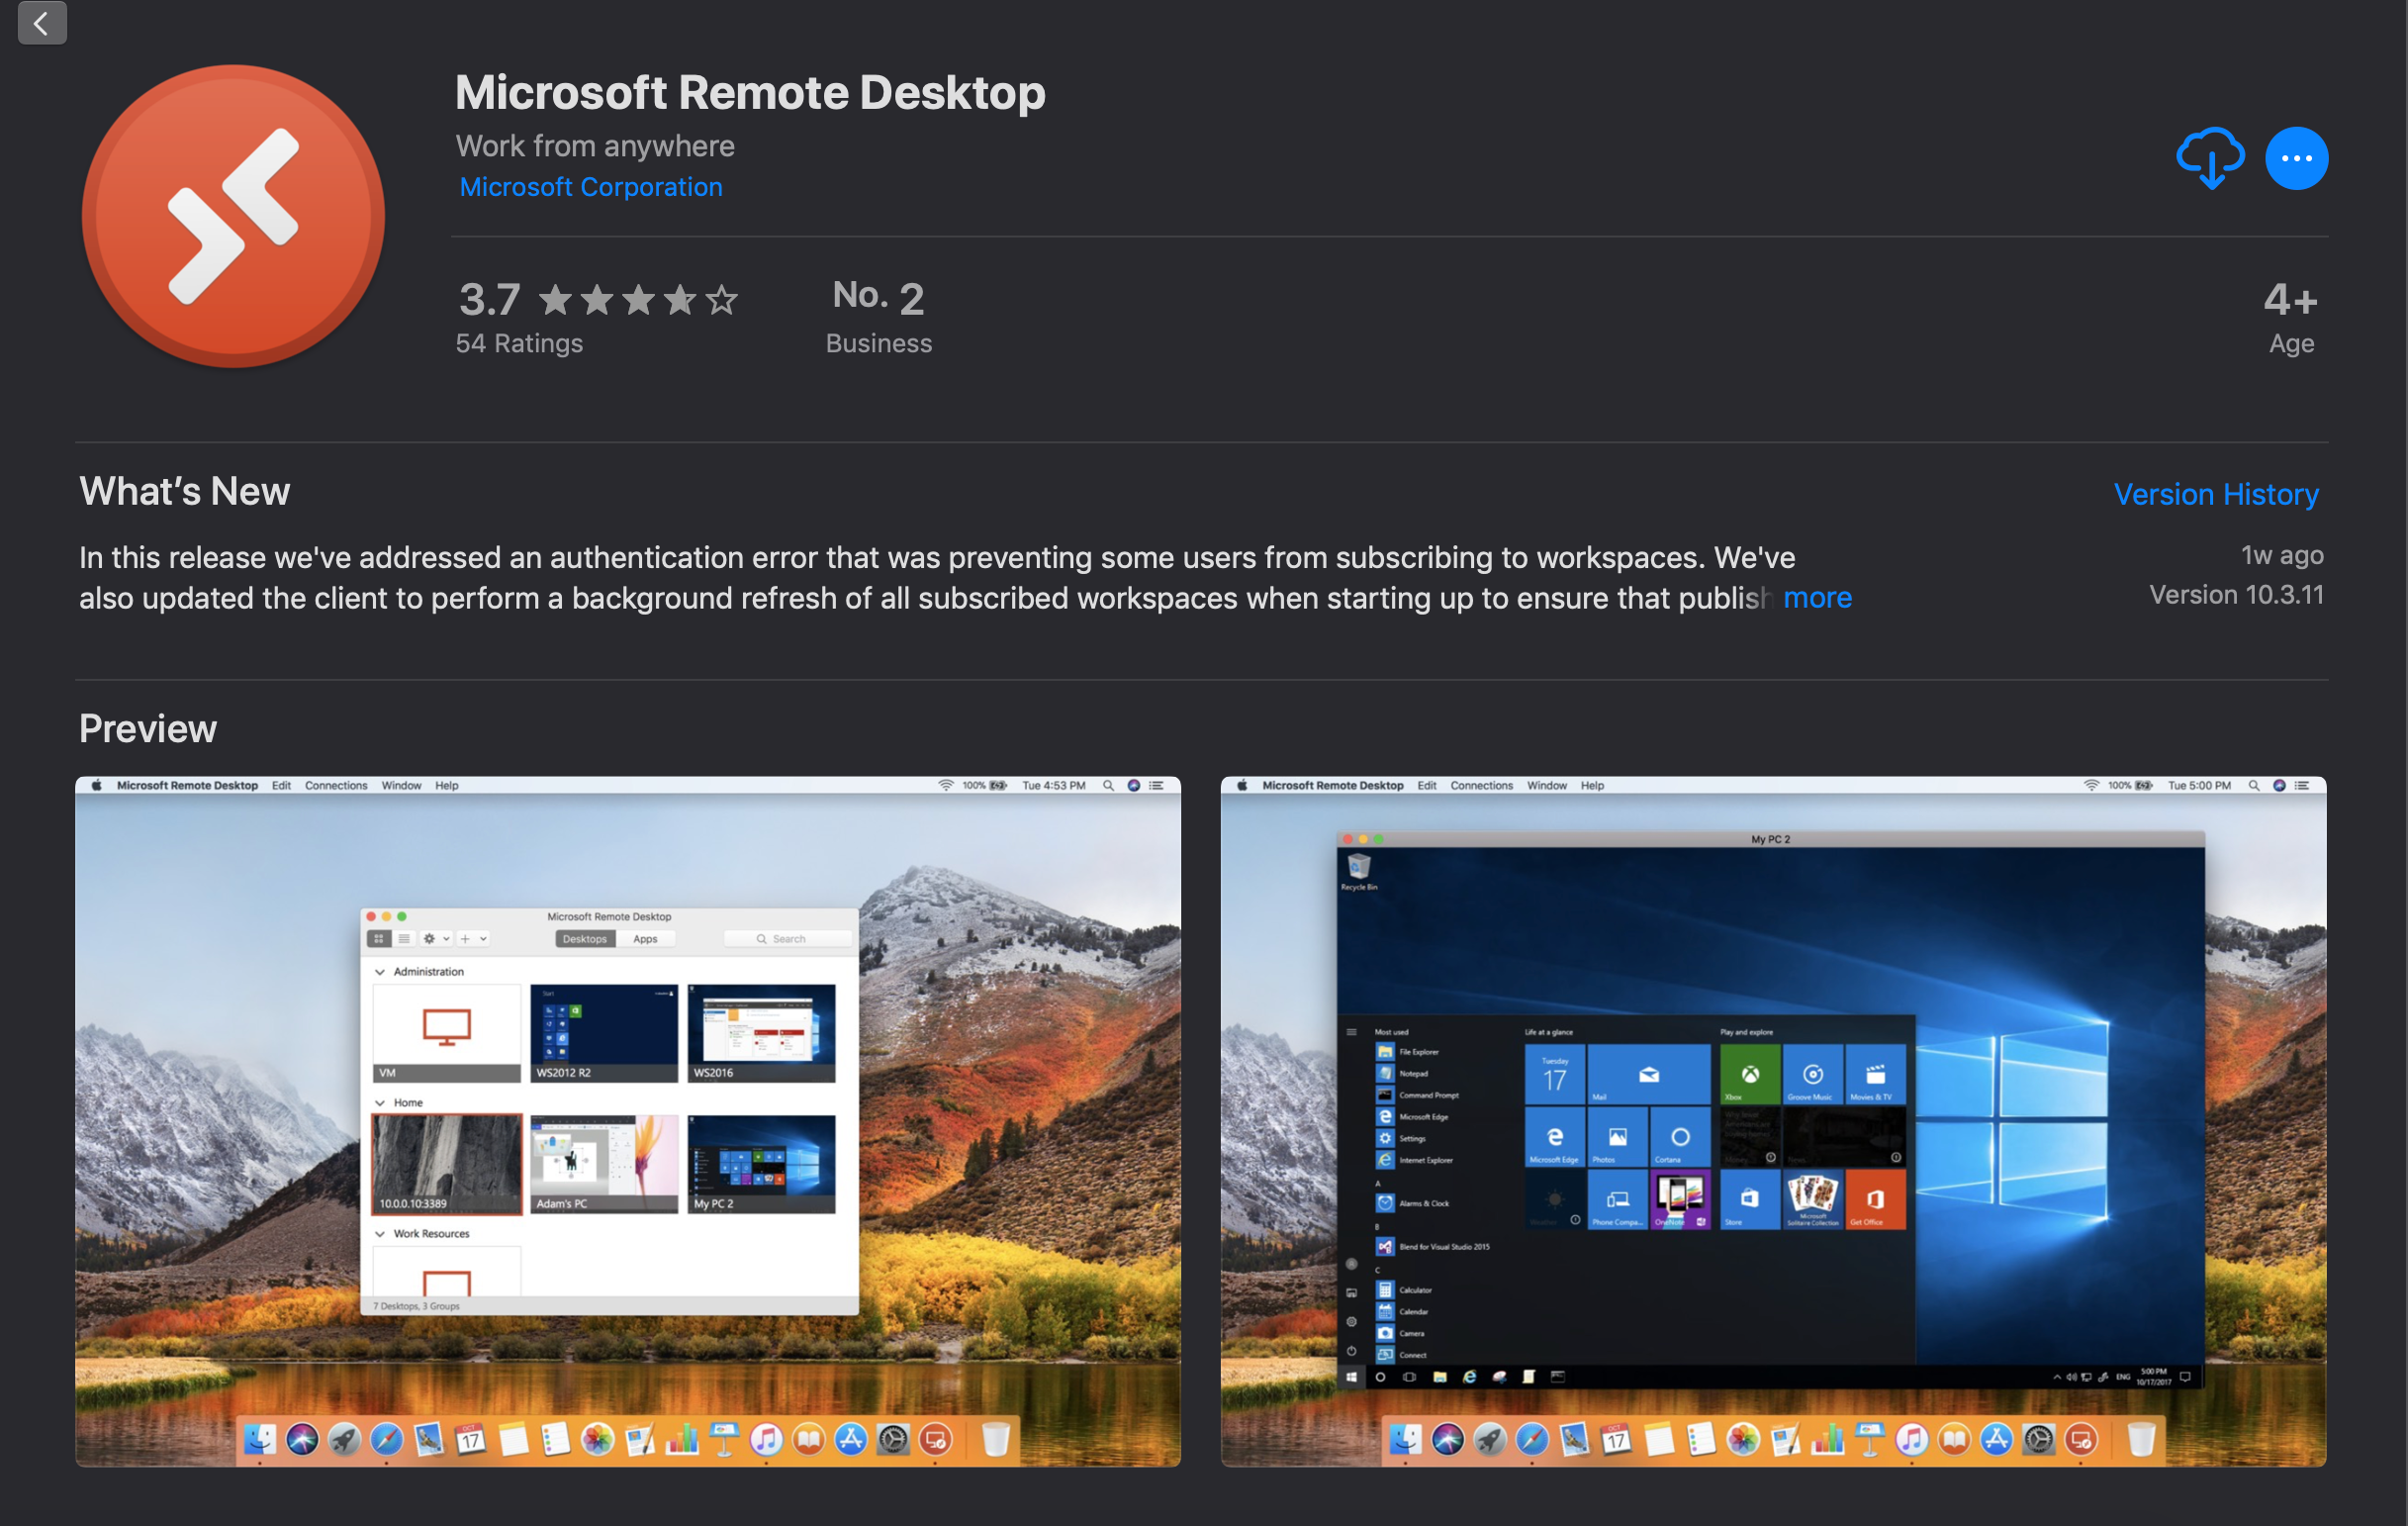Click App Store dock icon in first preview
This screenshot has width=2408, height=1526.
850,1439
